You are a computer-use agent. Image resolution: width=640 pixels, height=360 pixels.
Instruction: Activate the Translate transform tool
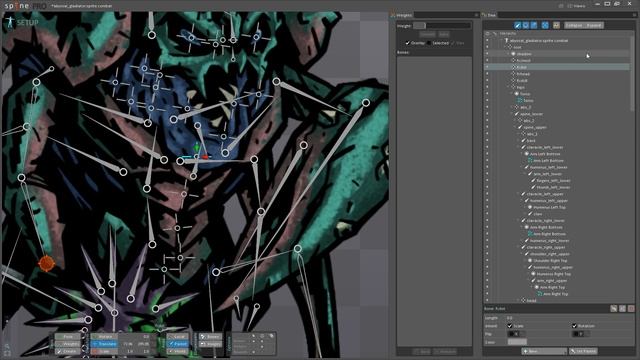[103, 344]
